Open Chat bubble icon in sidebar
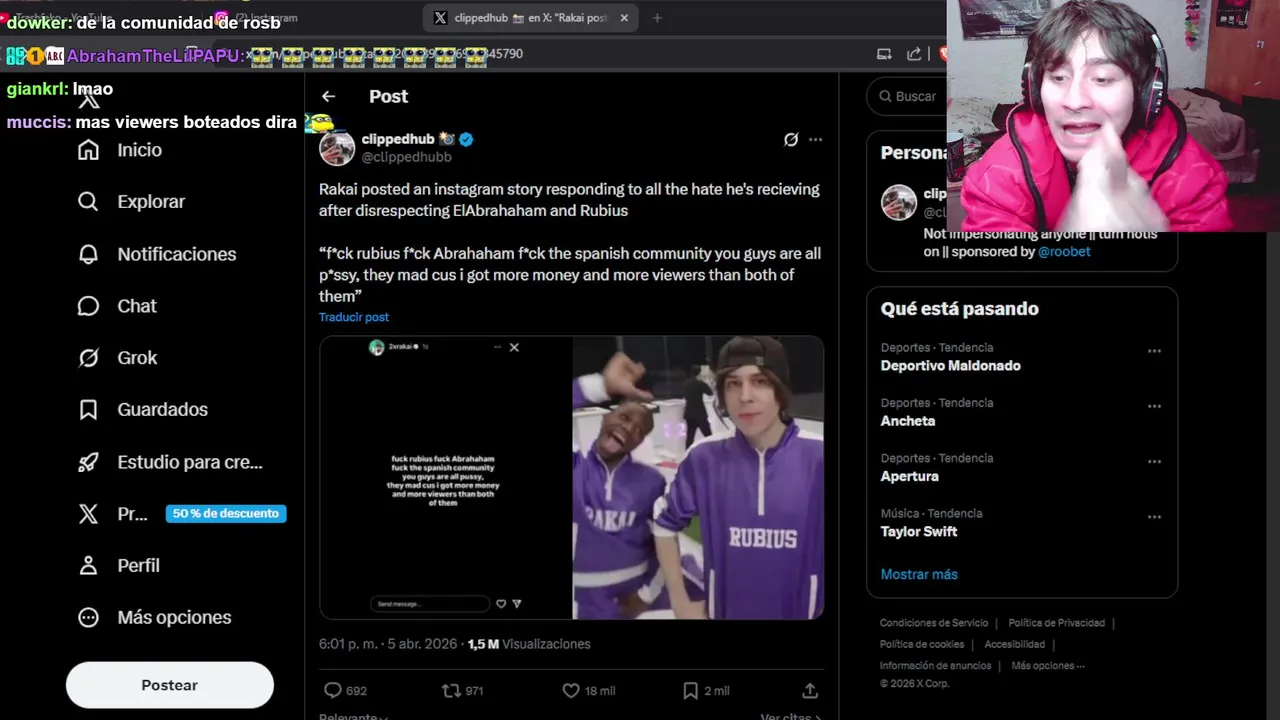The height and width of the screenshot is (720, 1280). pos(88,306)
